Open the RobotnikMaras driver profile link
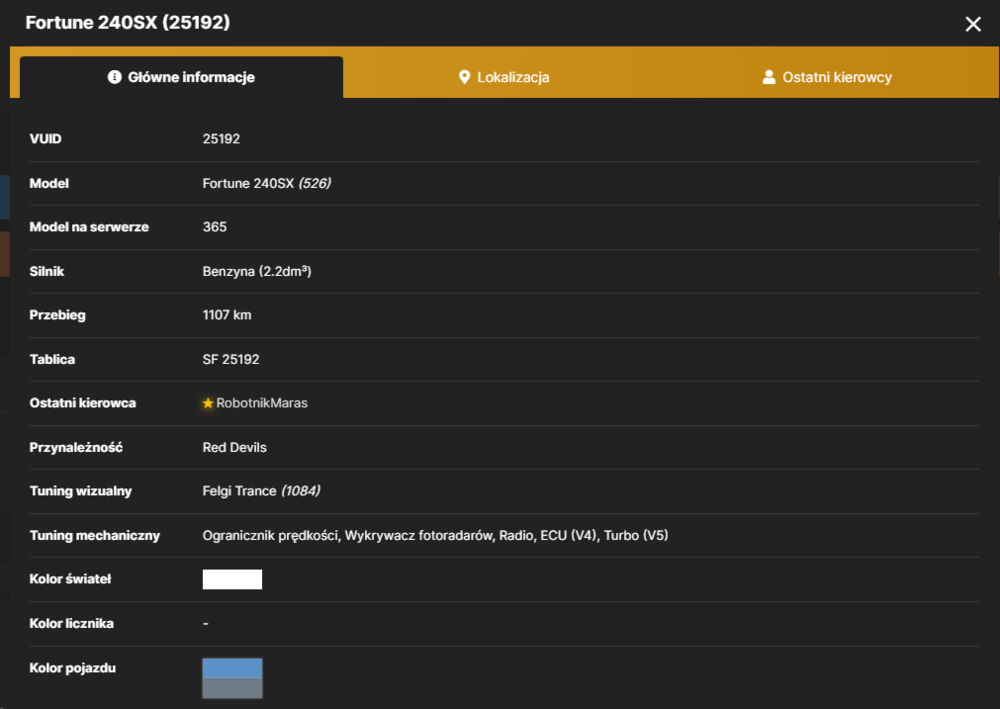 point(261,403)
